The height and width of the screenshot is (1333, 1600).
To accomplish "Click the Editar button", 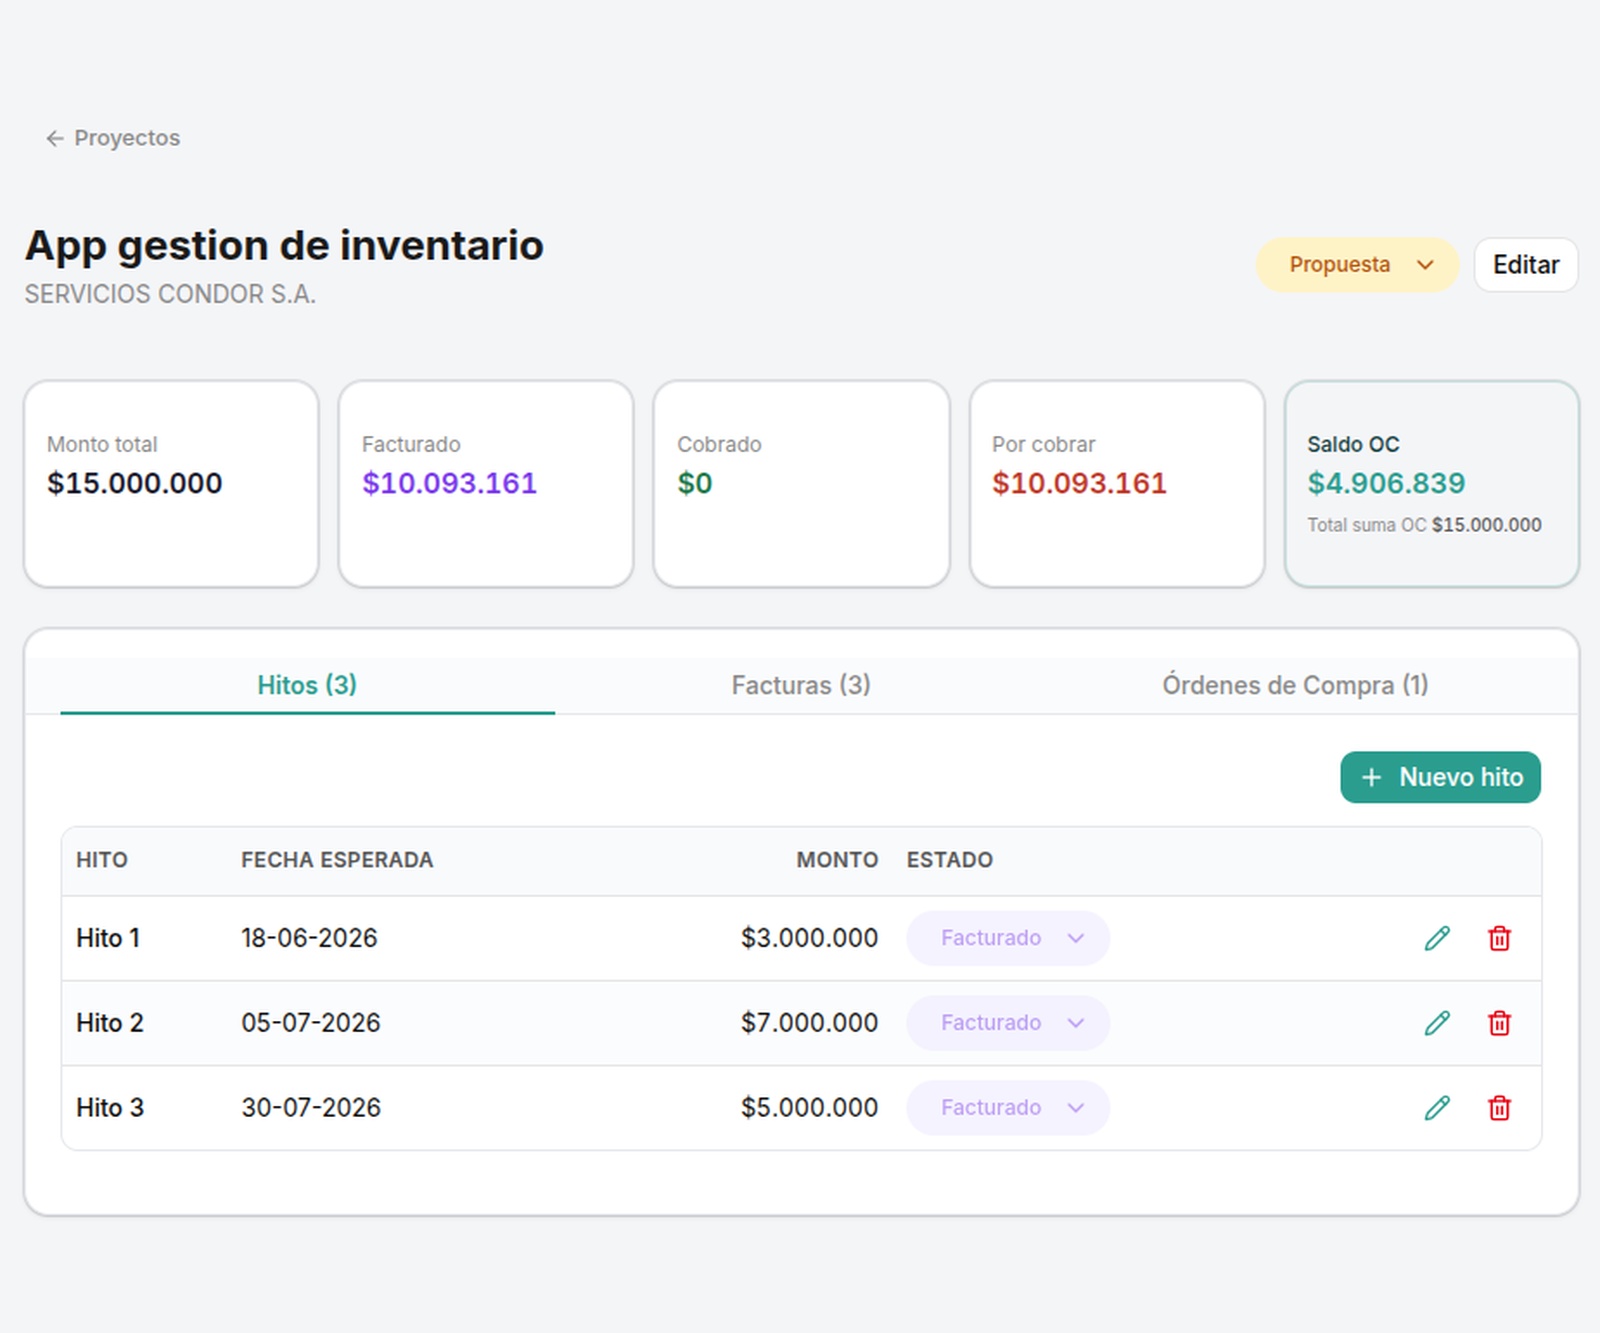I will pyautogui.click(x=1526, y=265).
